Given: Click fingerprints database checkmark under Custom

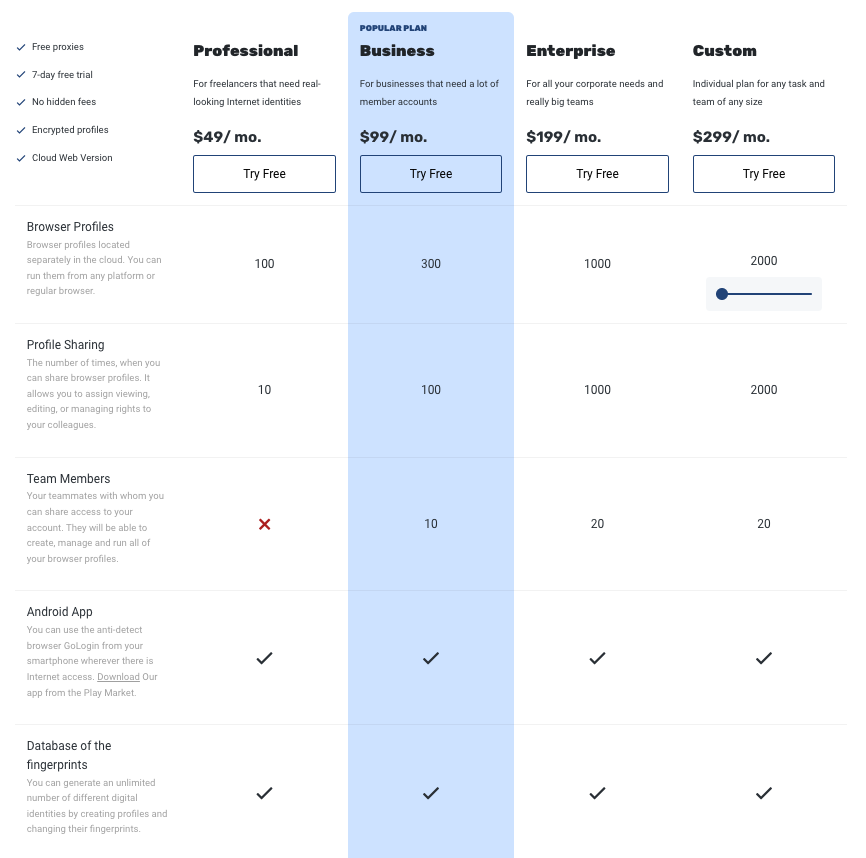Looking at the screenshot, I should pyautogui.click(x=764, y=793).
